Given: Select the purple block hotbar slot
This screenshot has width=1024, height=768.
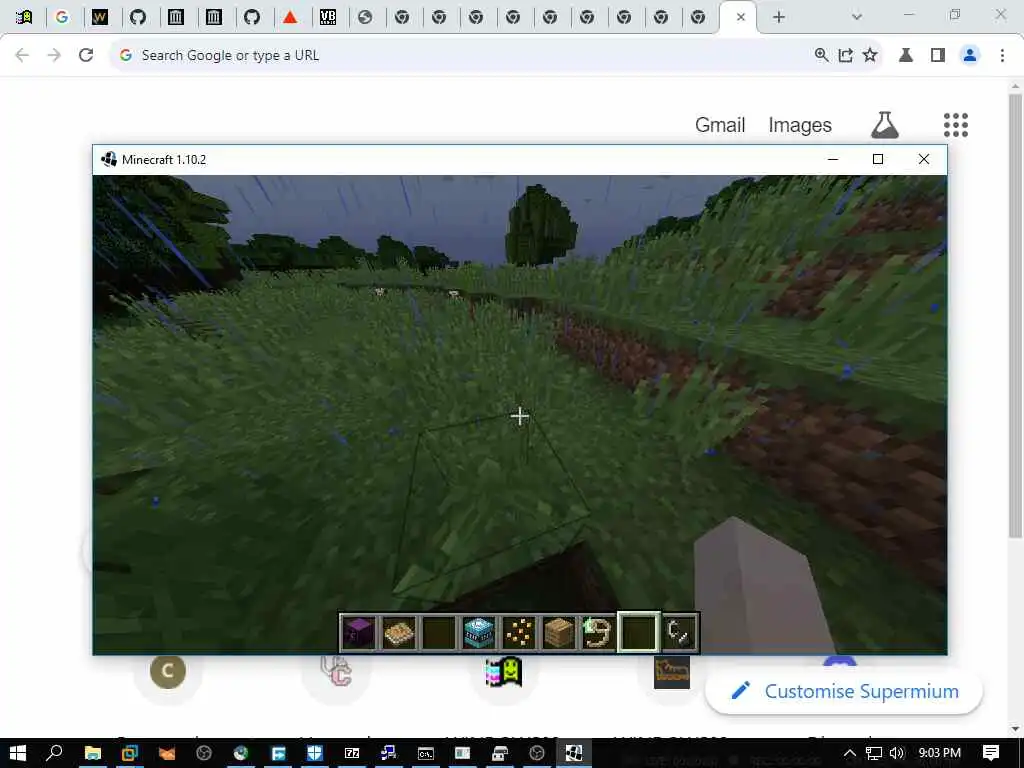Looking at the screenshot, I should (x=359, y=632).
